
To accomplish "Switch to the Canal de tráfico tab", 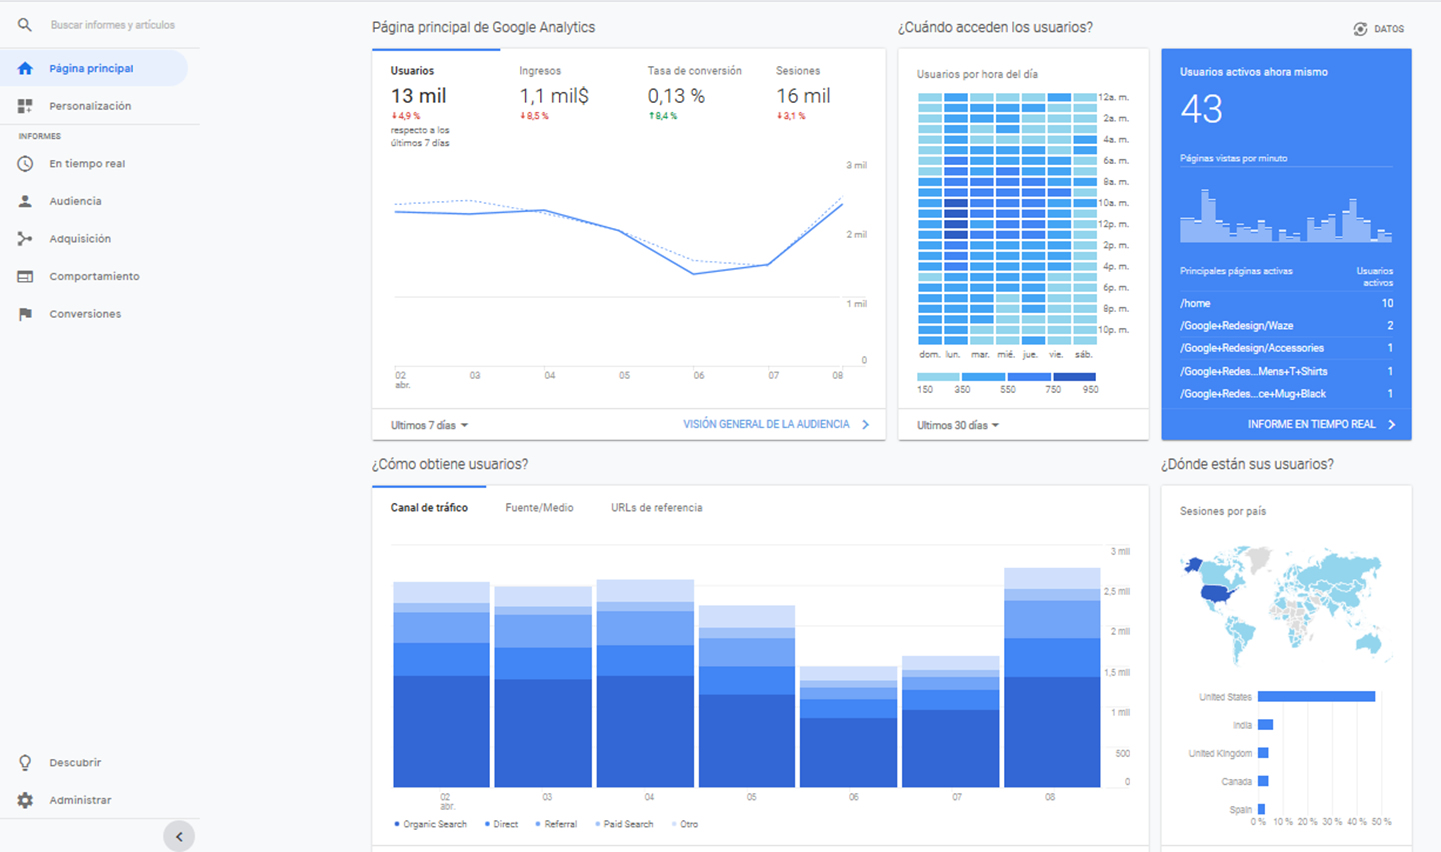I will [x=429, y=508].
